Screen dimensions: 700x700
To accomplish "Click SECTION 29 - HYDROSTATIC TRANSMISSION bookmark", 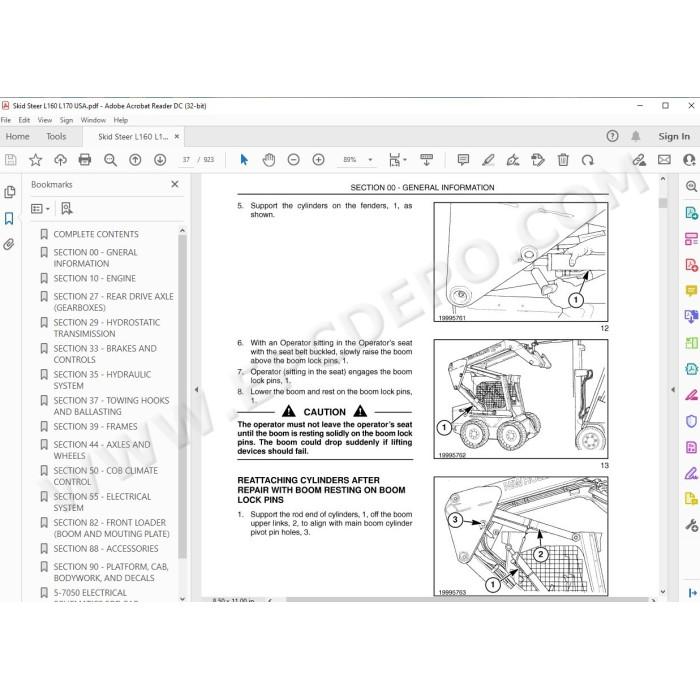I will click(107, 328).
